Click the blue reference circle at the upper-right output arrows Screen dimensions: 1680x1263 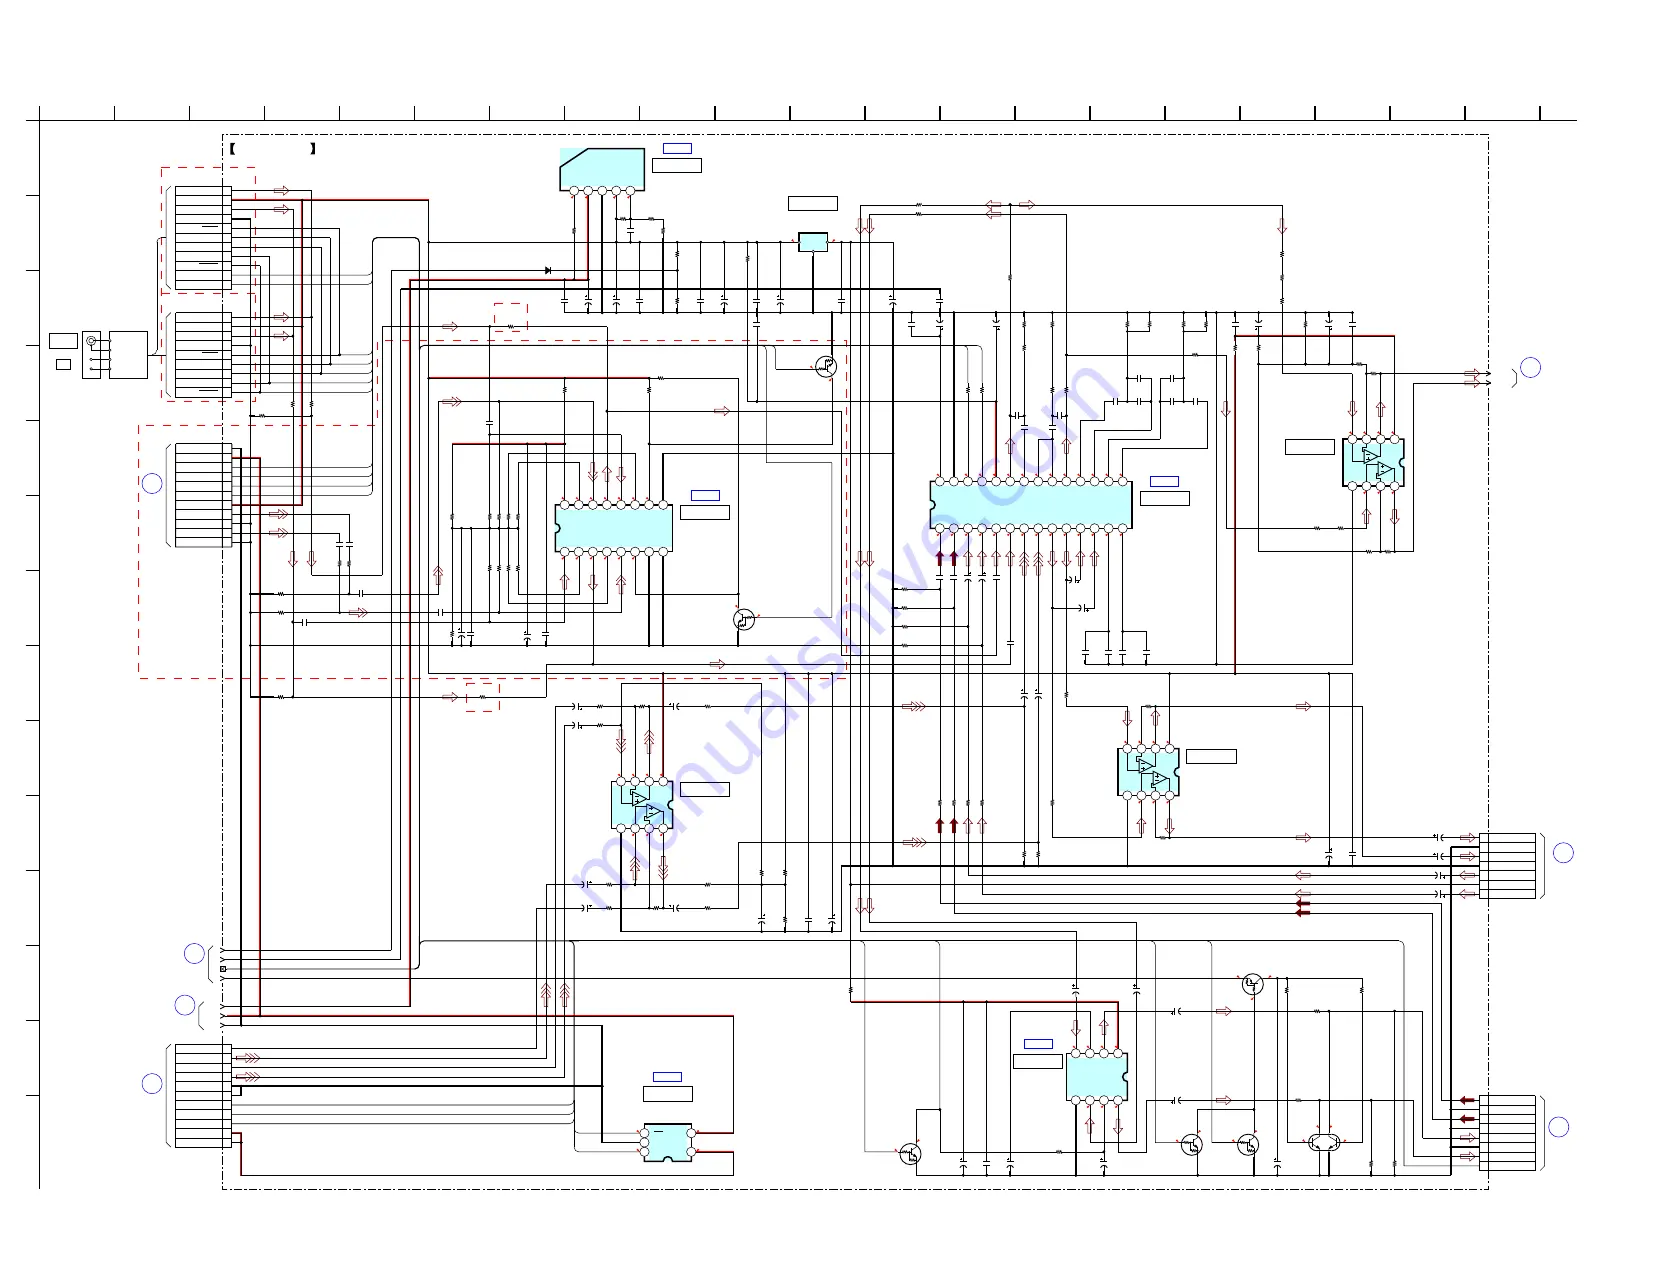click(1530, 367)
